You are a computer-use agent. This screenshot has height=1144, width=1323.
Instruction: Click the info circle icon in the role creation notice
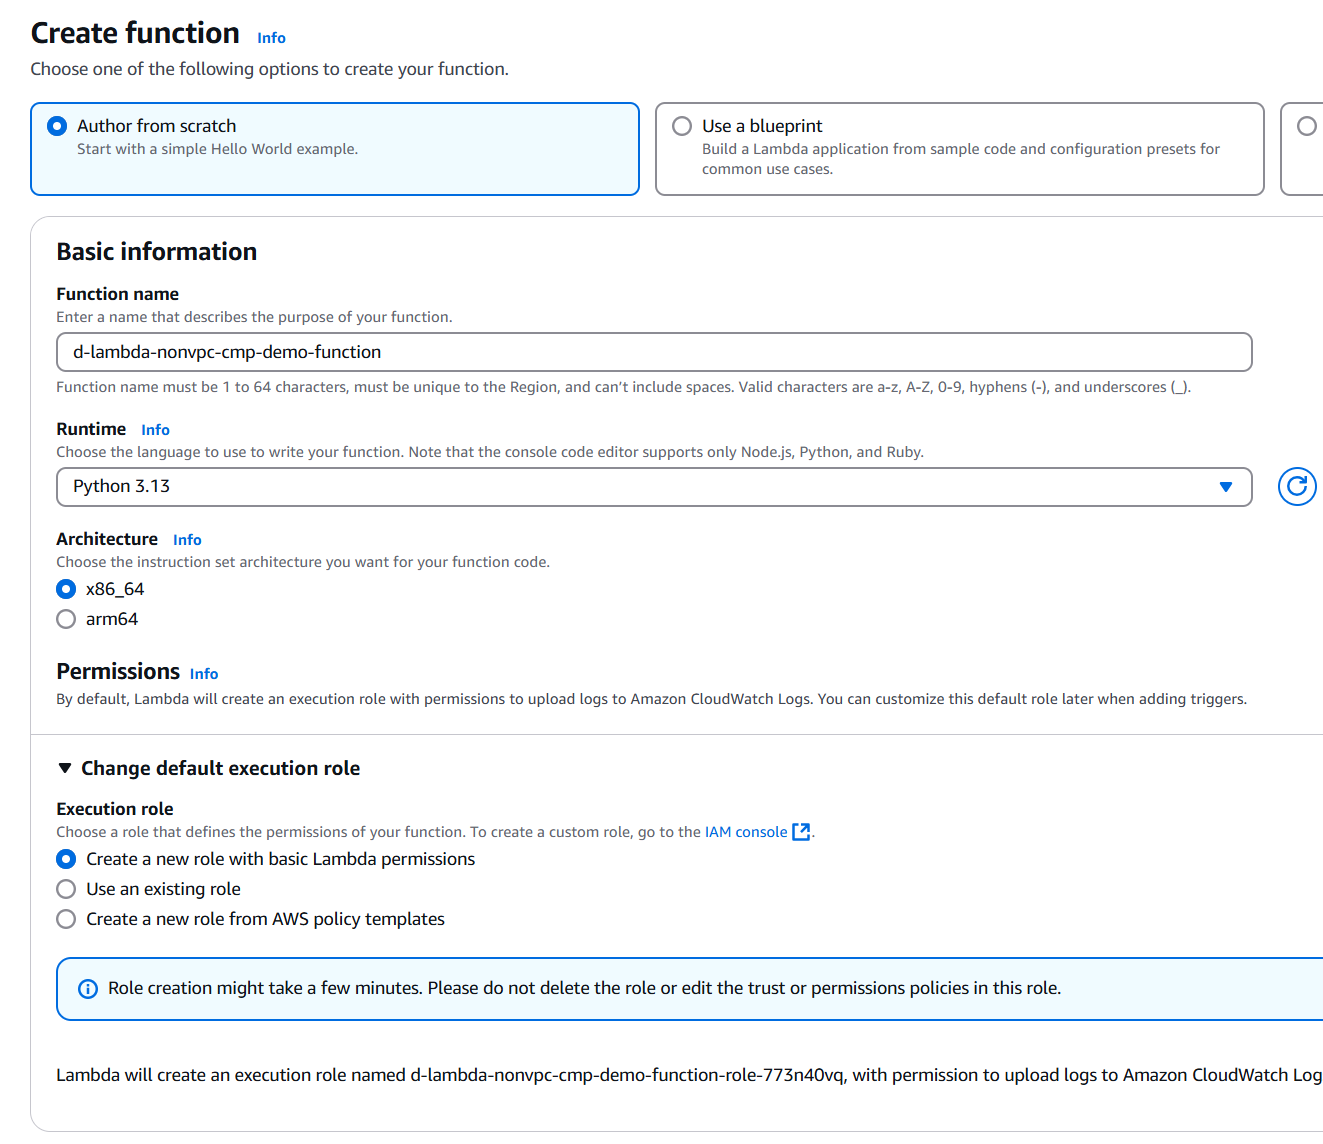(88, 989)
